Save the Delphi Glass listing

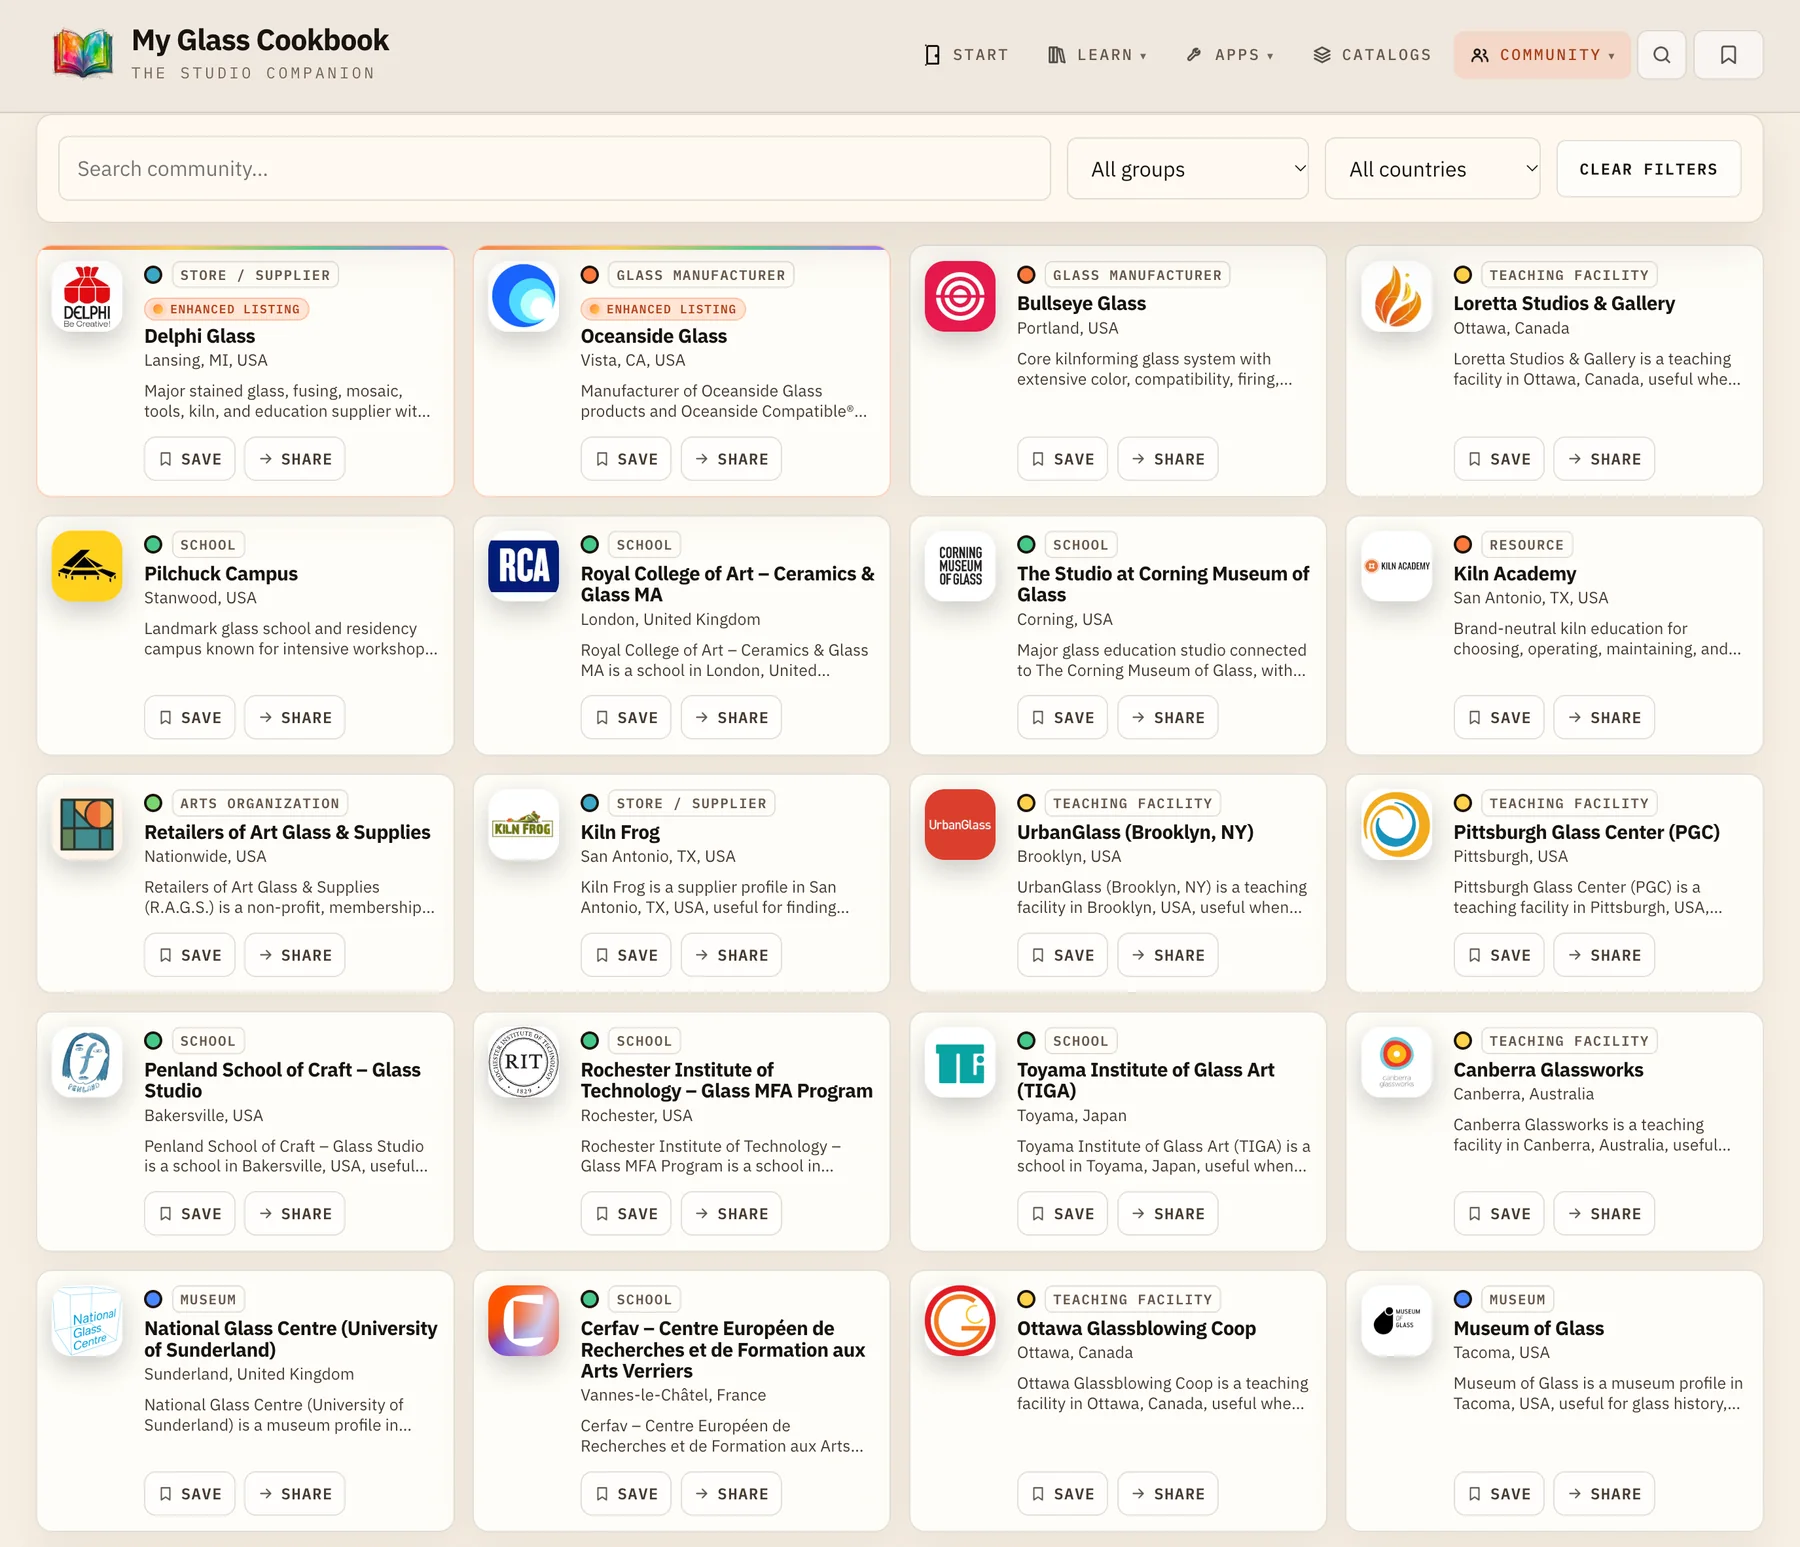pyautogui.click(x=190, y=459)
